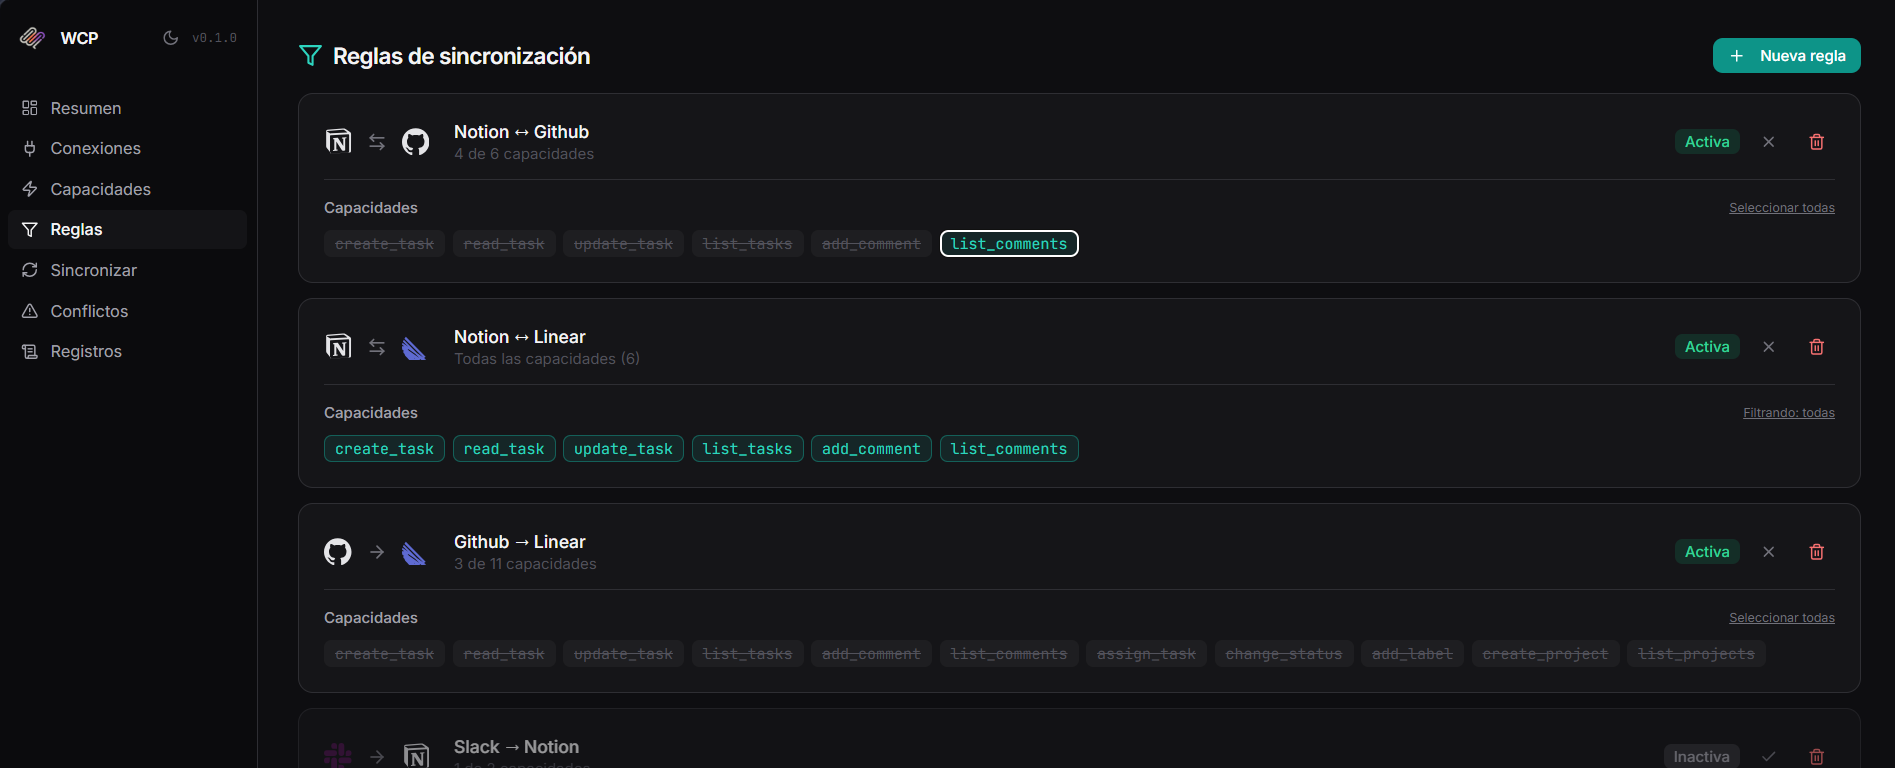Enable create_task in Notion ↔ Github rule

point(384,244)
